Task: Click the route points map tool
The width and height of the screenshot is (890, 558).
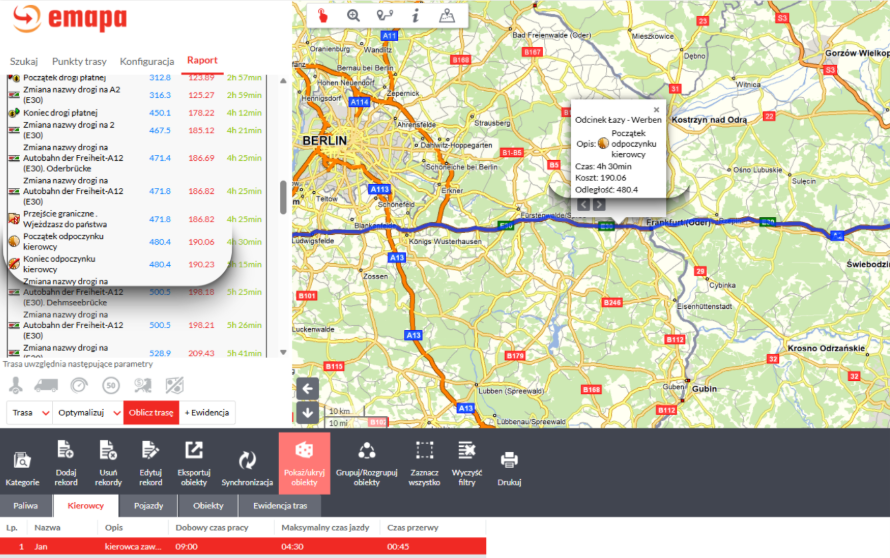Action: pyautogui.click(x=384, y=15)
